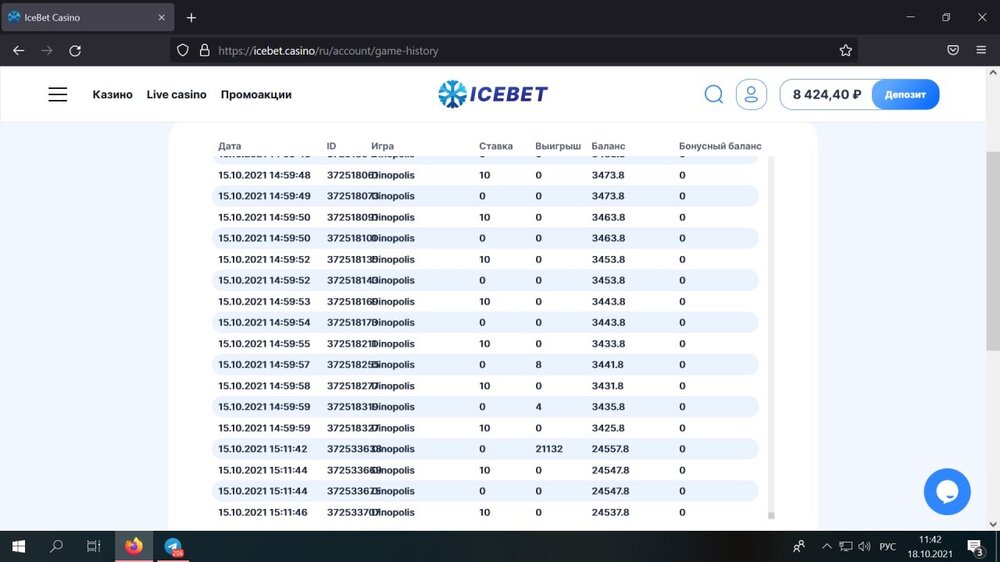Open Firefox application menu button
Image resolution: width=1000 pixels, height=562 pixels.
[981, 50]
